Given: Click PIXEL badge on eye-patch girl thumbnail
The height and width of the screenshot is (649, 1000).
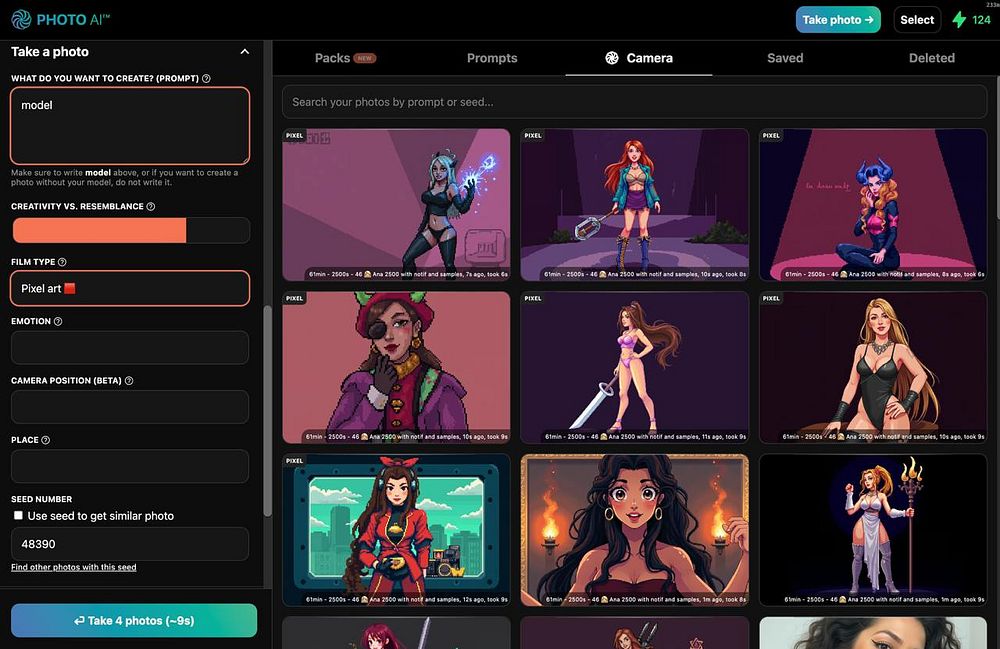Looking at the screenshot, I should pos(295,298).
